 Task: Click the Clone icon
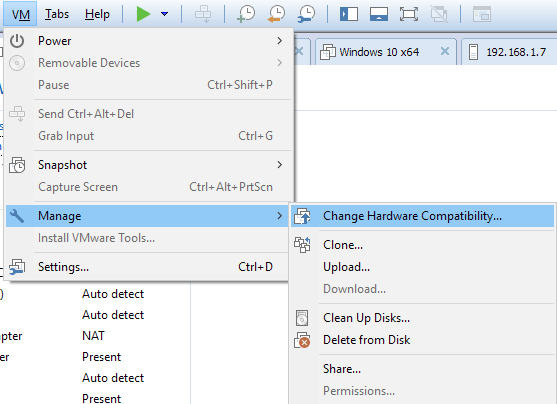(302, 245)
